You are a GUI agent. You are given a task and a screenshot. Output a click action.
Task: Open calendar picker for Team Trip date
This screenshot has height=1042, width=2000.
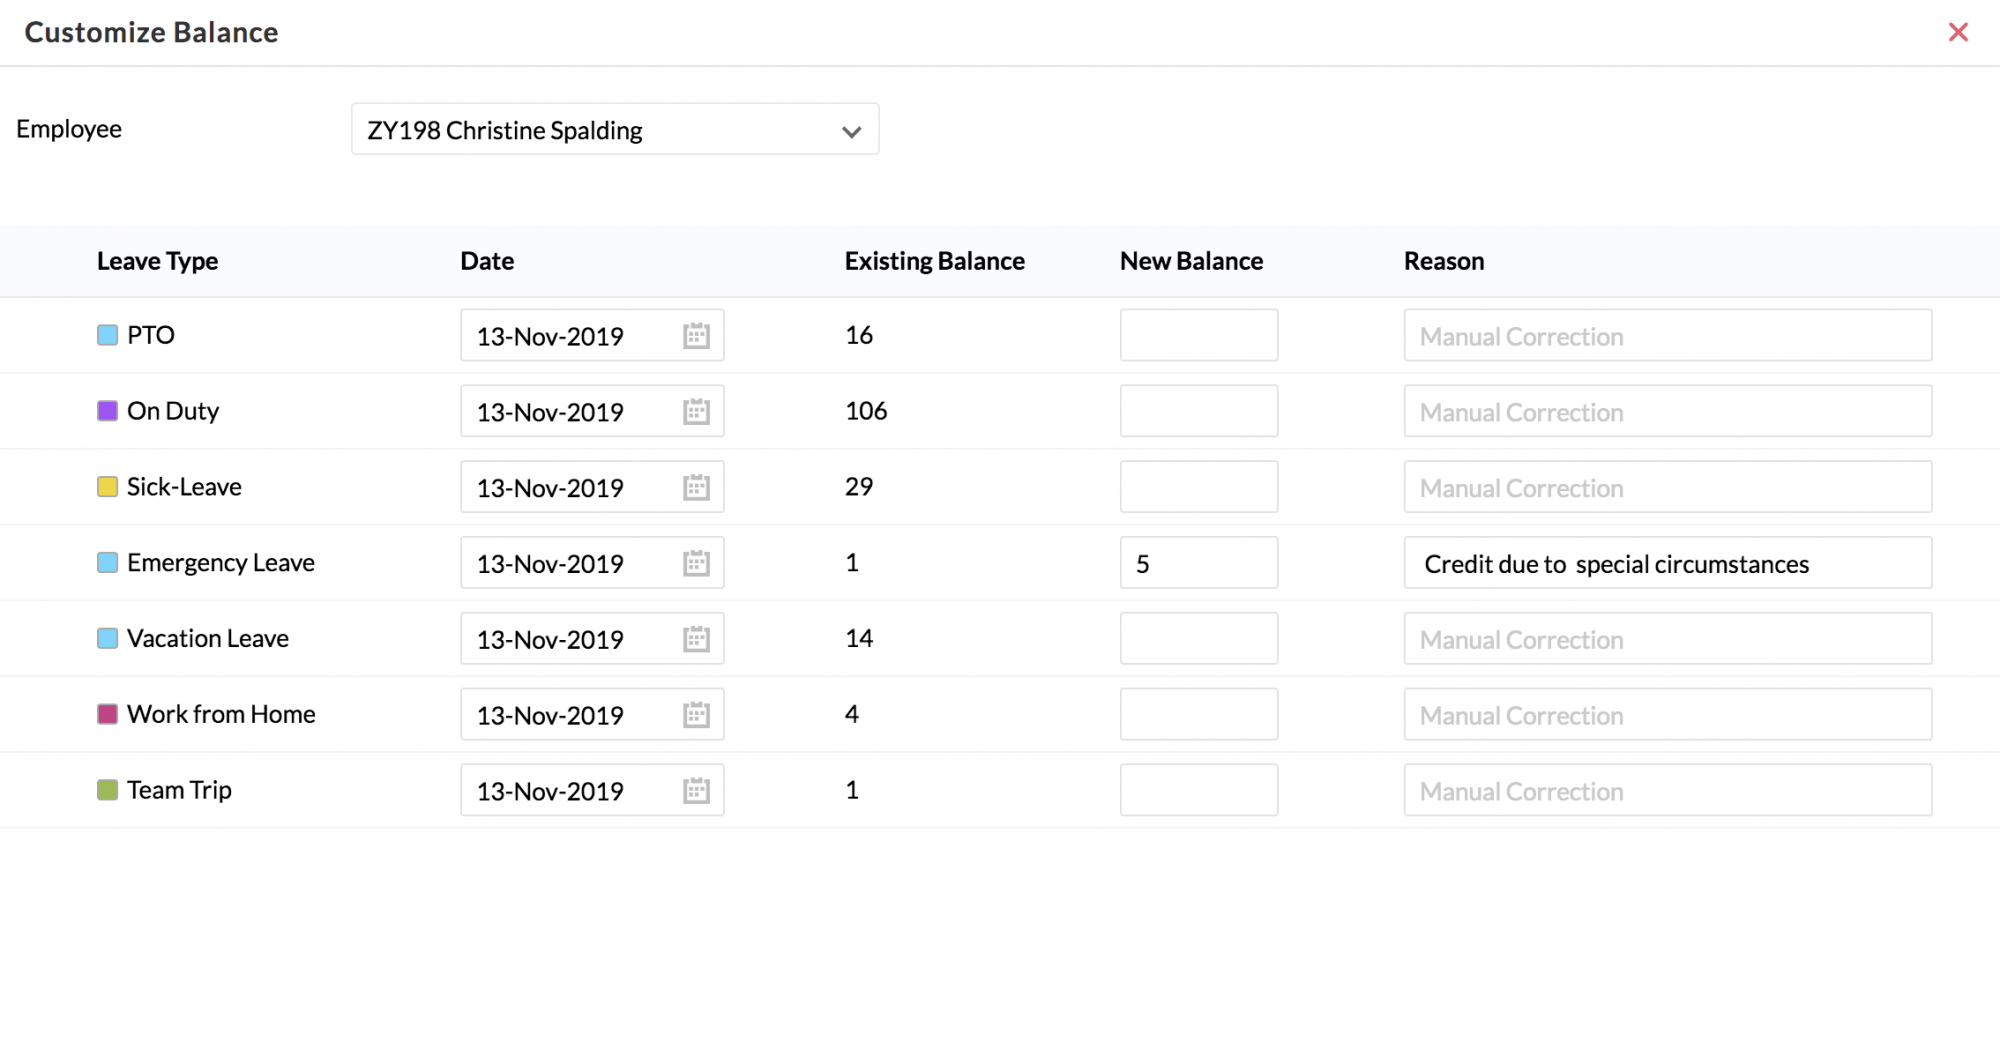click(x=696, y=791)
